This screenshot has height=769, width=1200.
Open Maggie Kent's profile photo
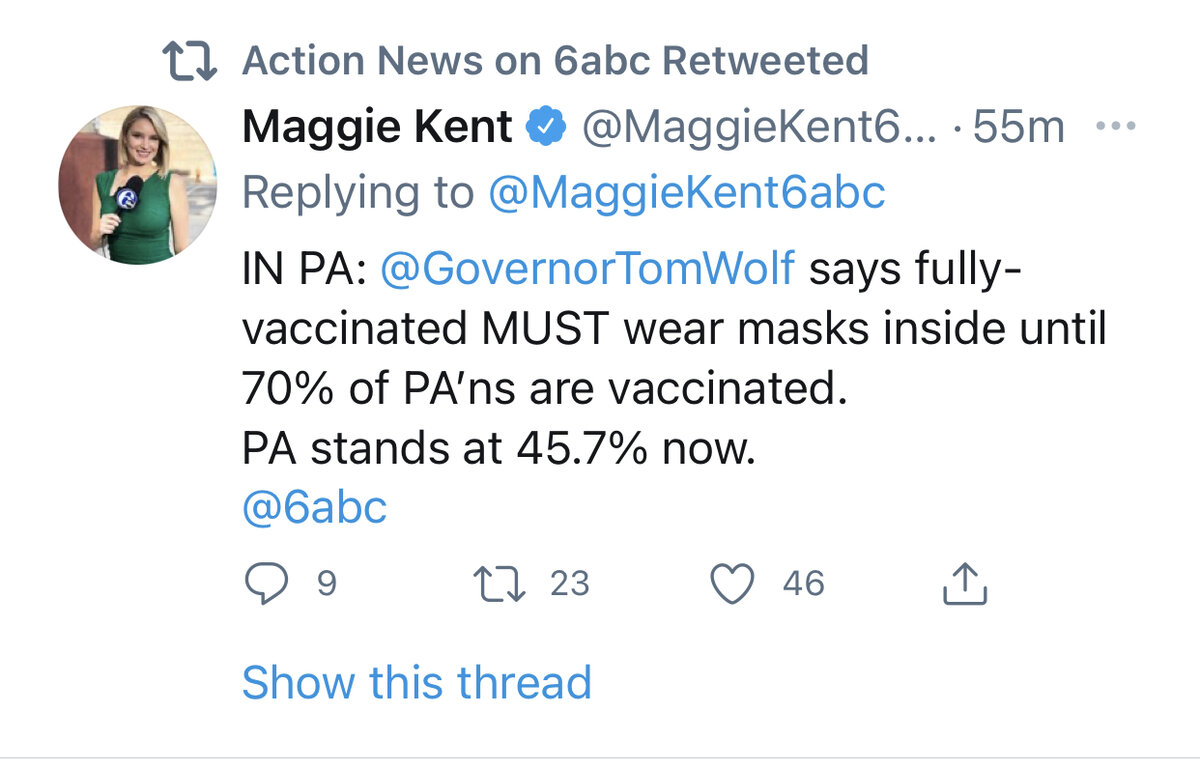click(x=138, y=185)
